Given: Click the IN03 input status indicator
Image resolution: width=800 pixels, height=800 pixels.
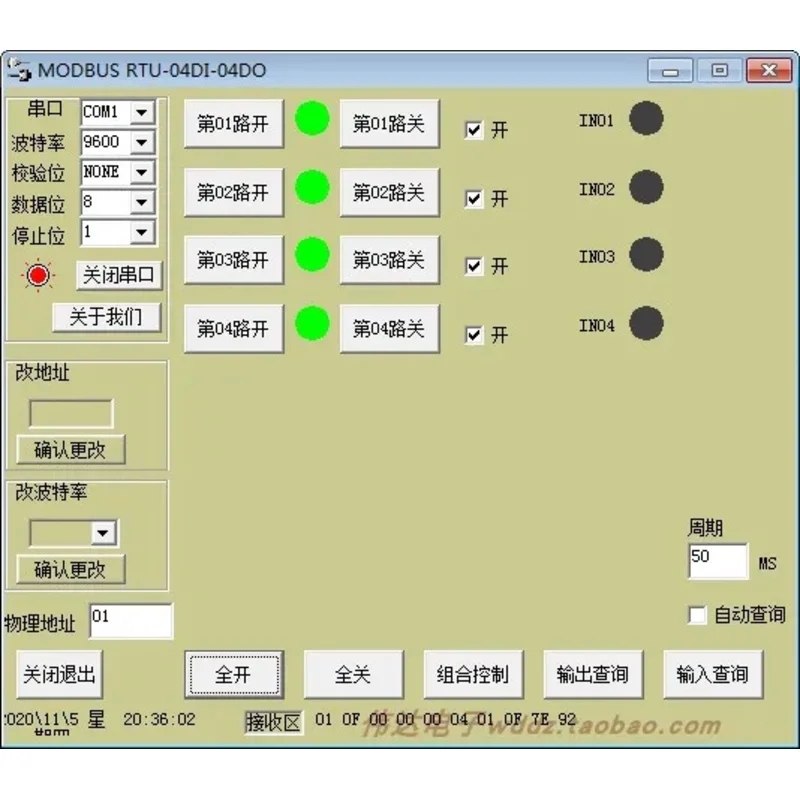Looking at the screenshot, I should pyautogui.click(x=646, y=255).
